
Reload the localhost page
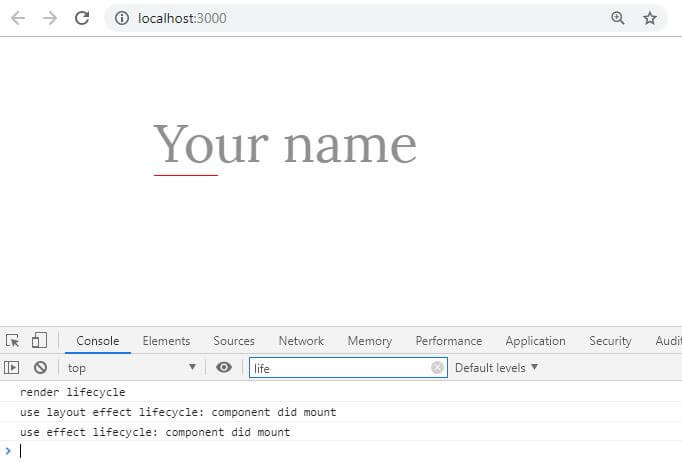point(82,18)
